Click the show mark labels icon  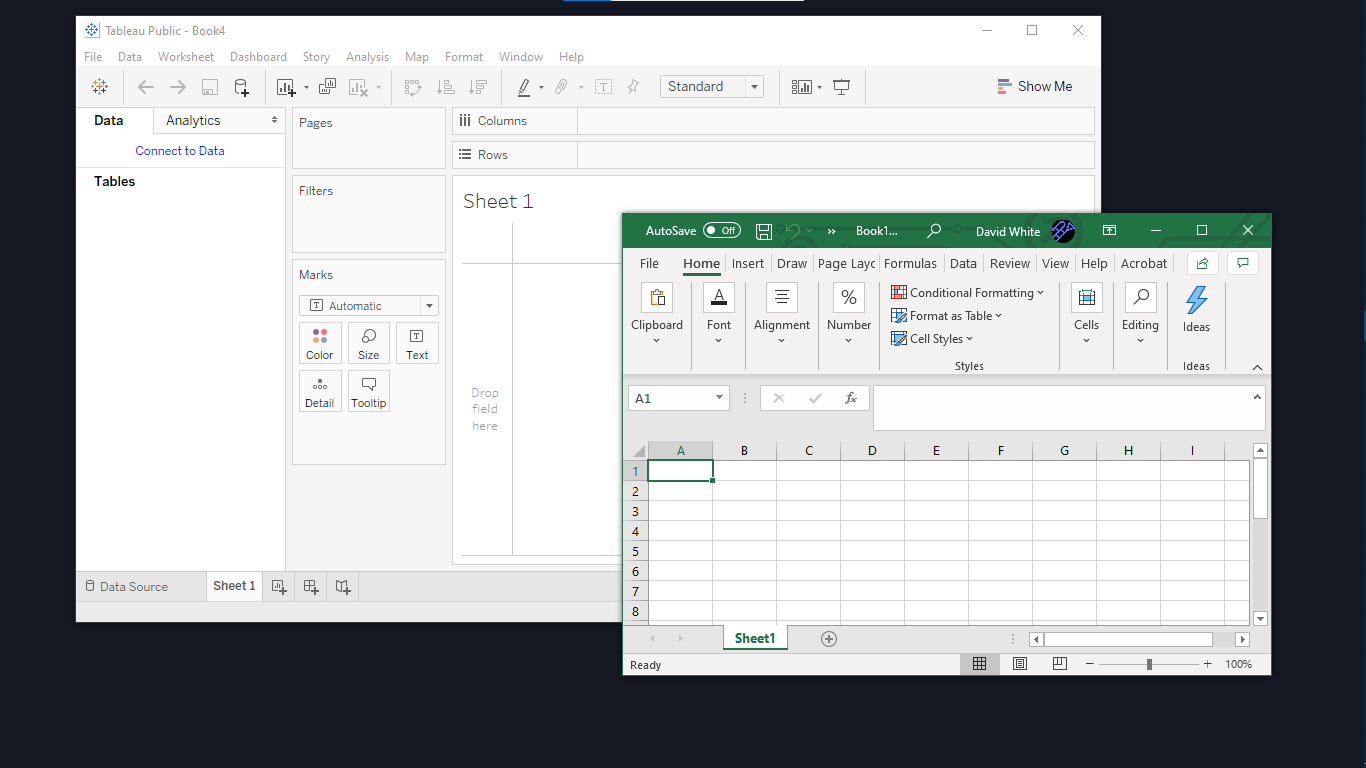(x=604, y=87)
